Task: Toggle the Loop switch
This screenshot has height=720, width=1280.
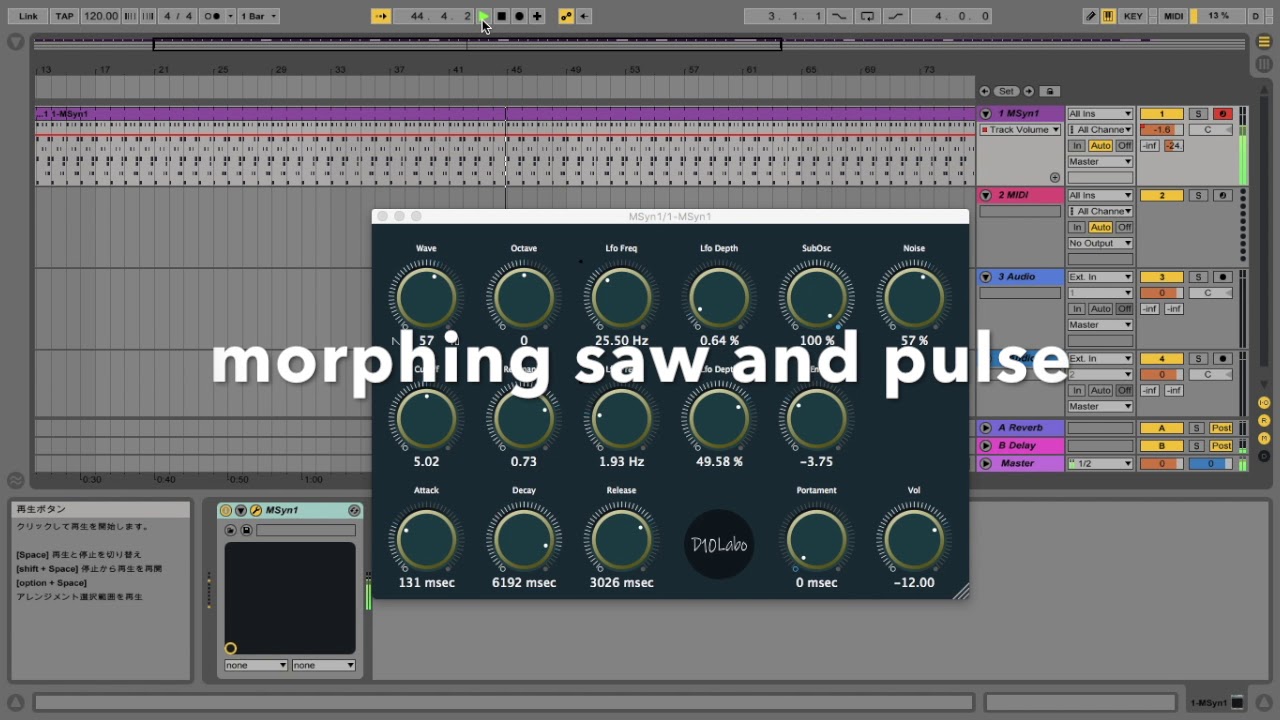Action: coord(867,16)
